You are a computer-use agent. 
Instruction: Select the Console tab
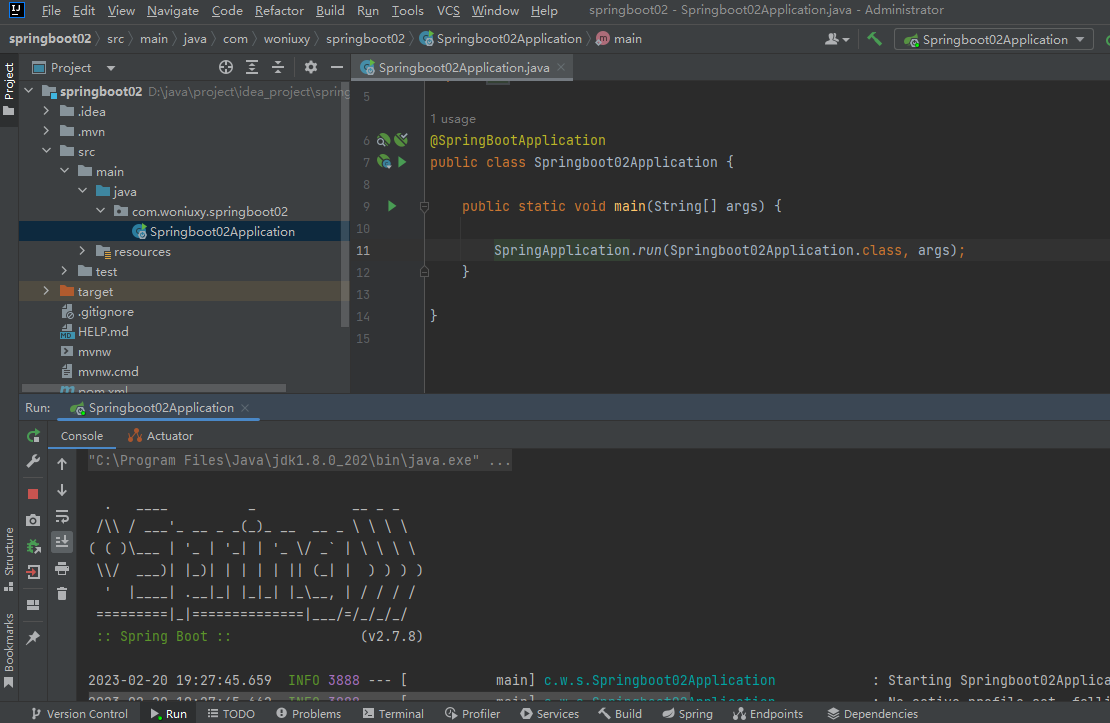[82, 436]
